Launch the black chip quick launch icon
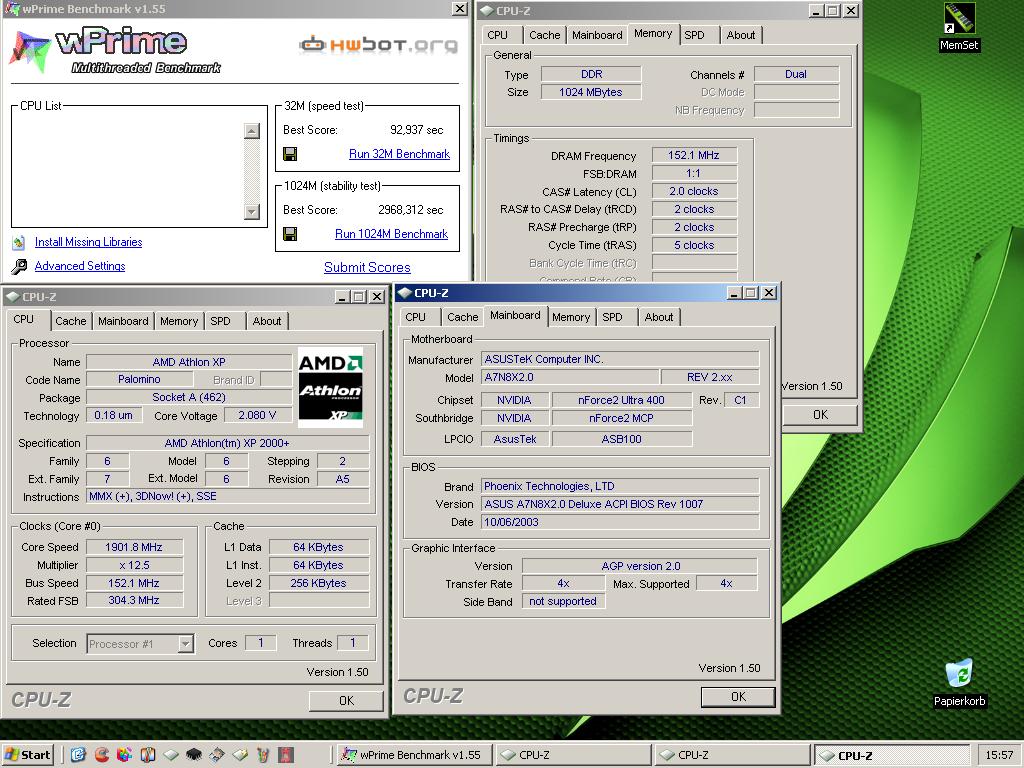 click(x=194, y=755)
